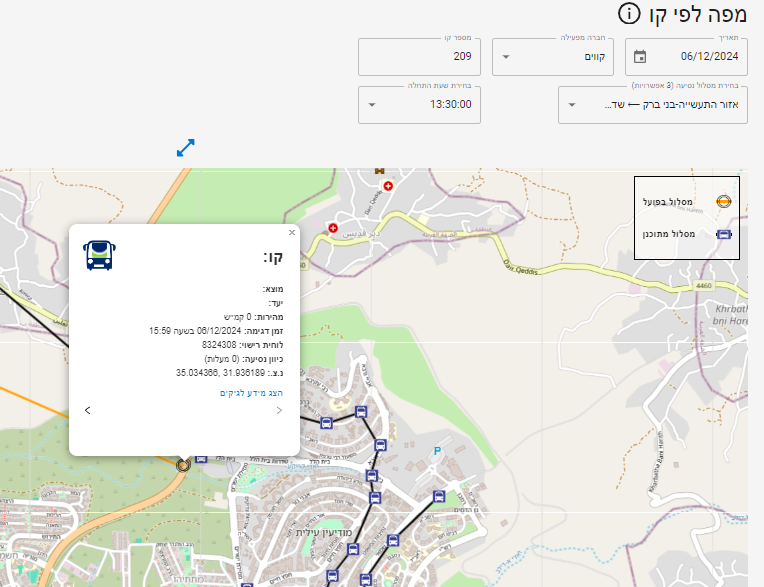Click the info icon beside the page title
This screenshot has width=764, height=587.
[x=629, y=14]
